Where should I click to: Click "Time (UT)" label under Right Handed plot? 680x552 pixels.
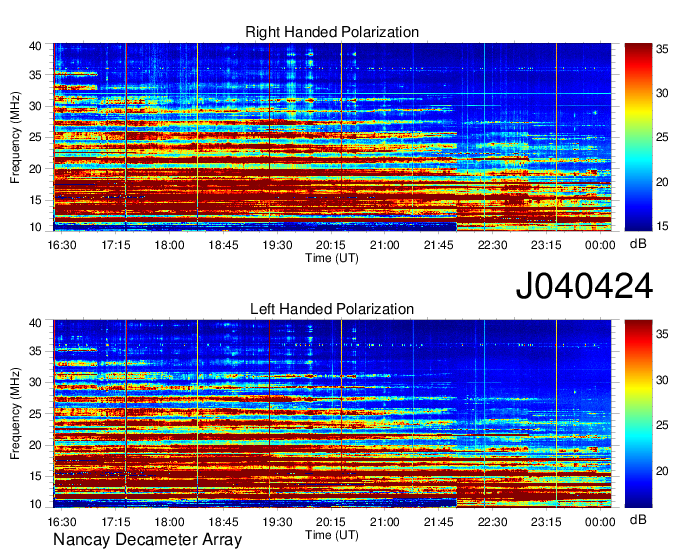(332, 258)
